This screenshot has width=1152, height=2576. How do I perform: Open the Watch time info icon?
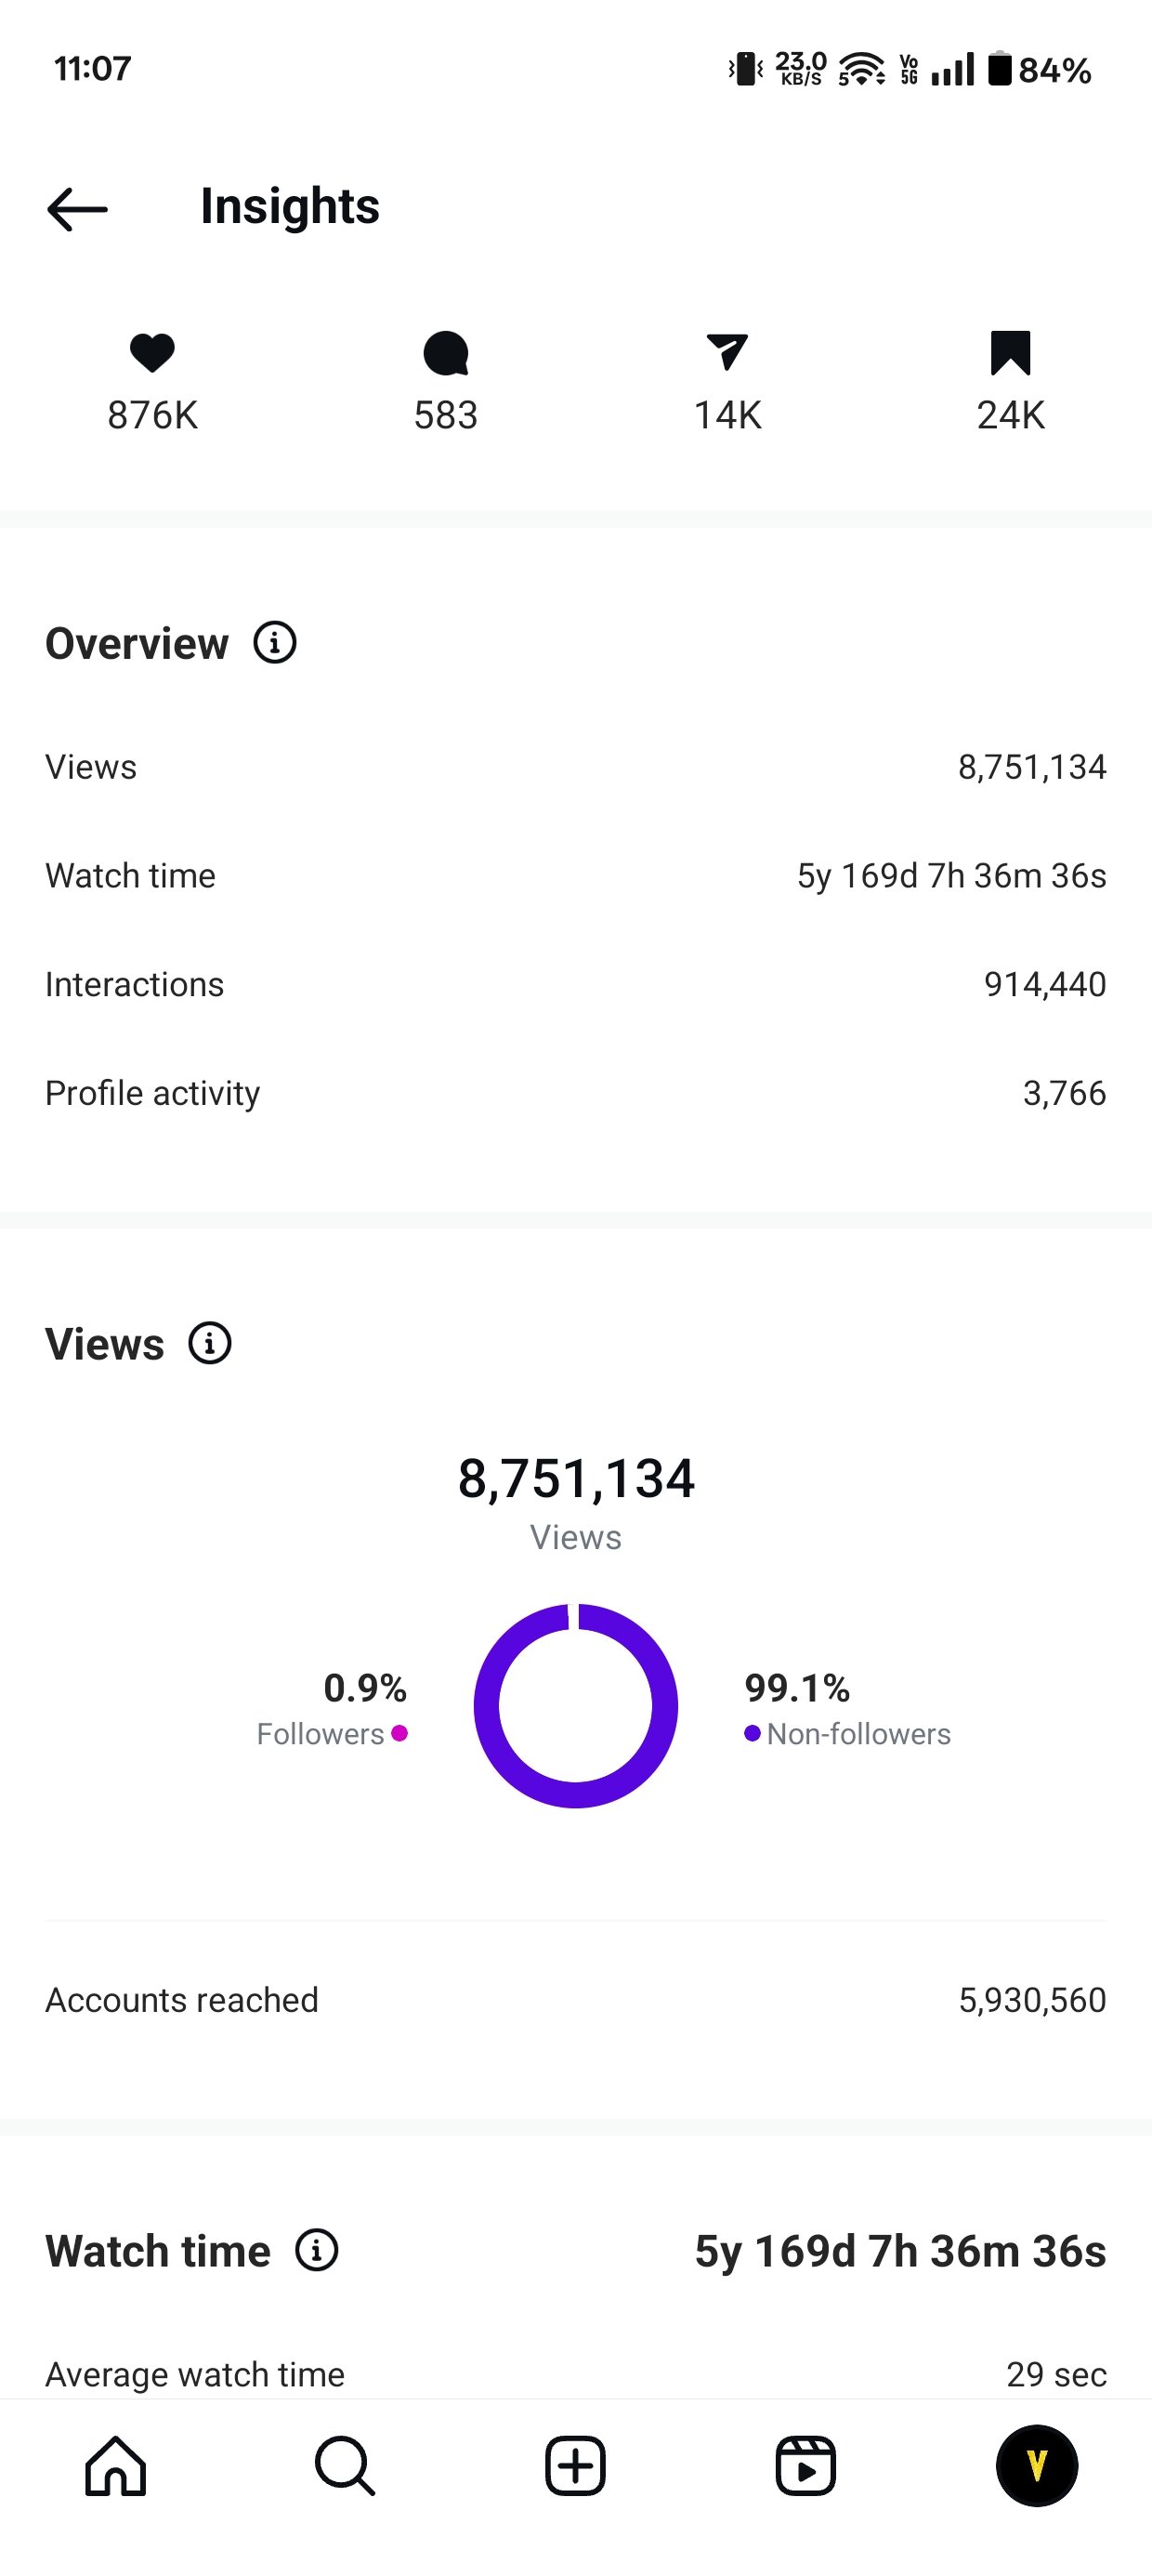[317, 2250]
